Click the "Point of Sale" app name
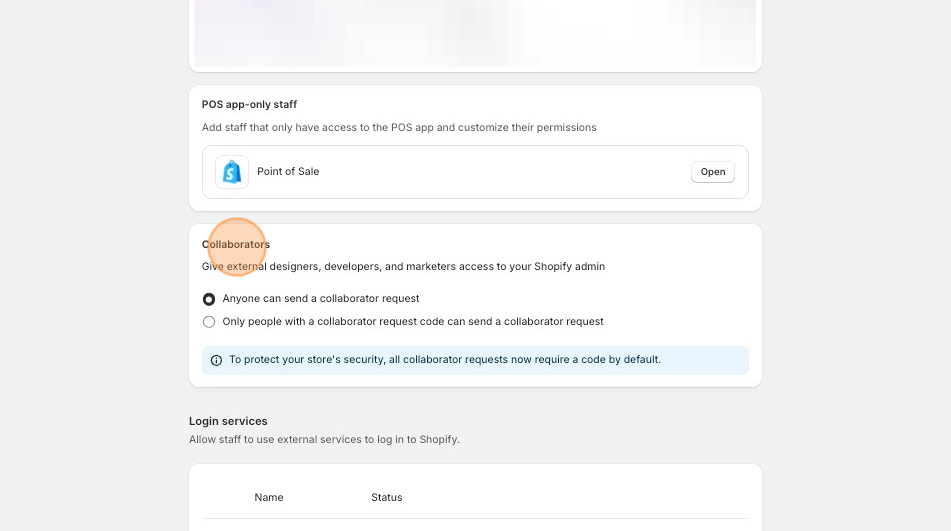This screenshot has width=951, height=531. pos(288,172)
